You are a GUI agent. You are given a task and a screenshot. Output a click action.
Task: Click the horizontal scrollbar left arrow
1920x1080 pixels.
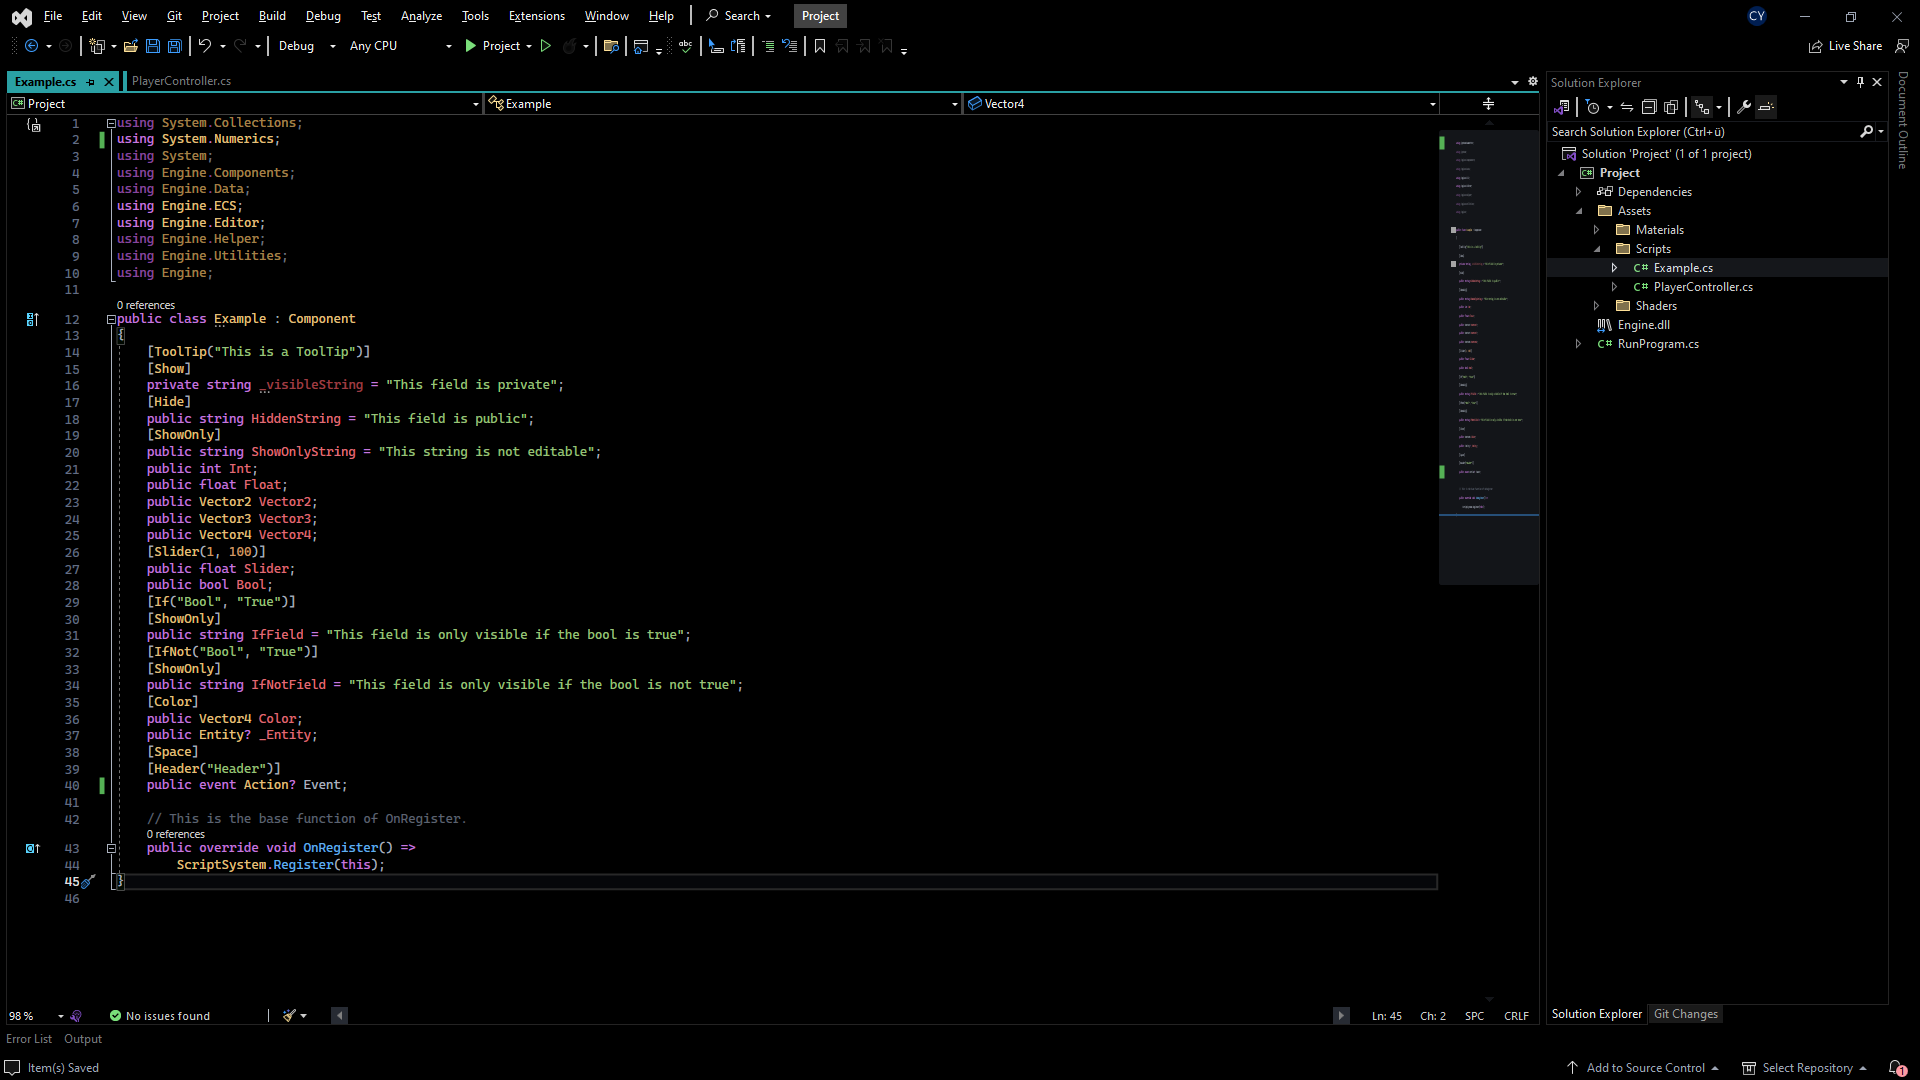pos(340,1016)
